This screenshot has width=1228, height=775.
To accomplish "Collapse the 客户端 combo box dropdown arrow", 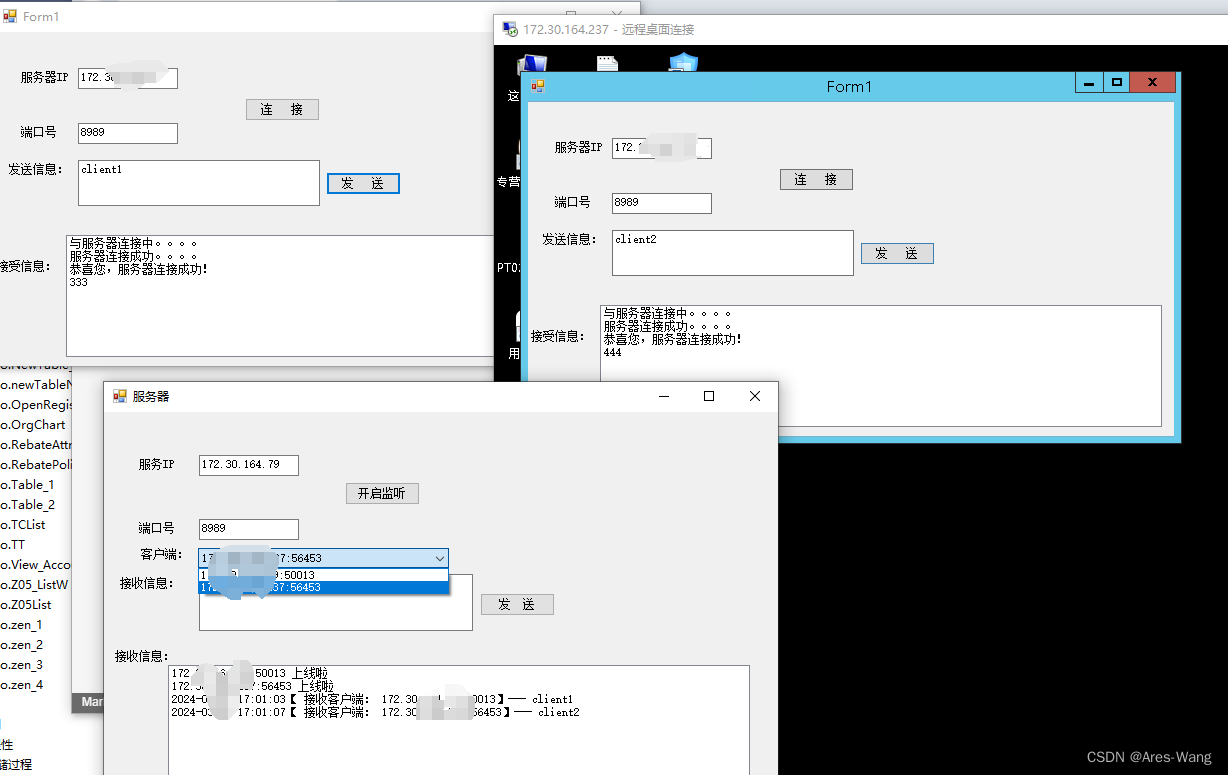I will pyautogui.click(x=439, y=558).
